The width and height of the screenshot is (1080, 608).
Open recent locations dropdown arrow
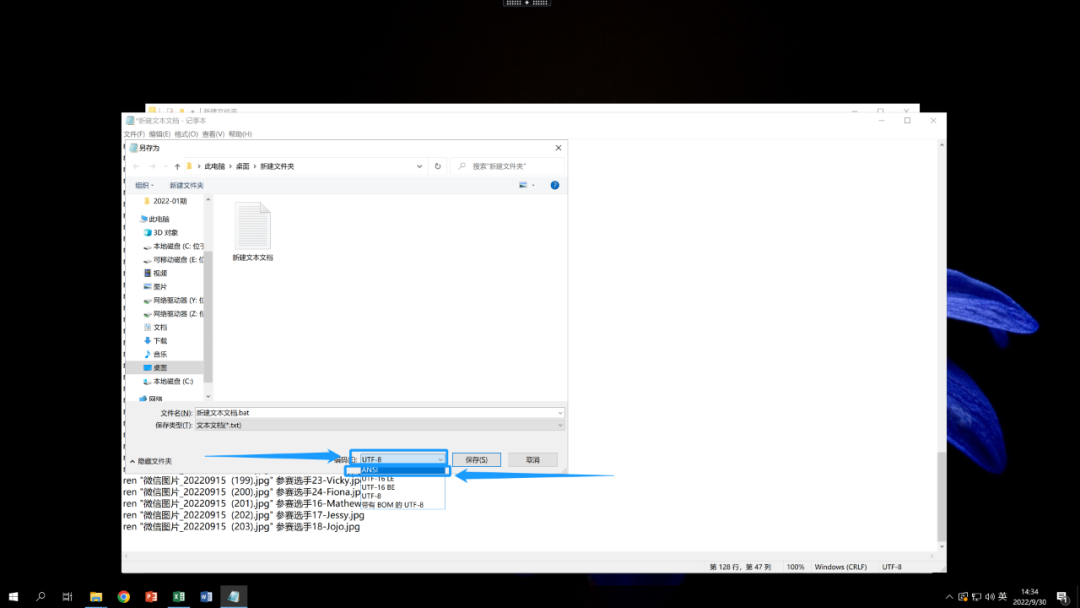[x=165, y=167]
